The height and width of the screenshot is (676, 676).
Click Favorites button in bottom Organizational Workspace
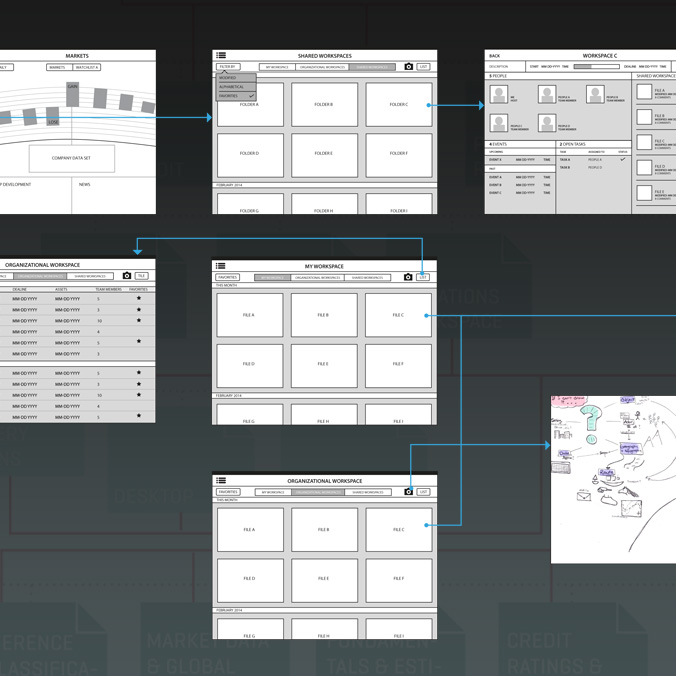coord(228,491)
